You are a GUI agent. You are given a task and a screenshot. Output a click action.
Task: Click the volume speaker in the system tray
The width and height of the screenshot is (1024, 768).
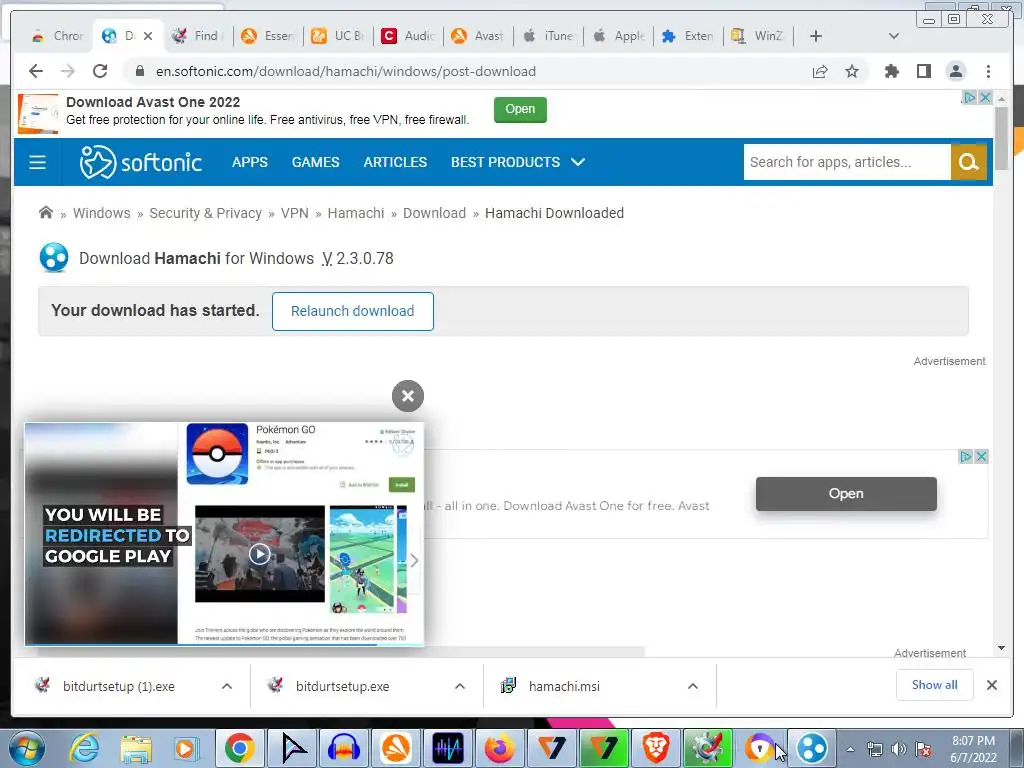899,749
